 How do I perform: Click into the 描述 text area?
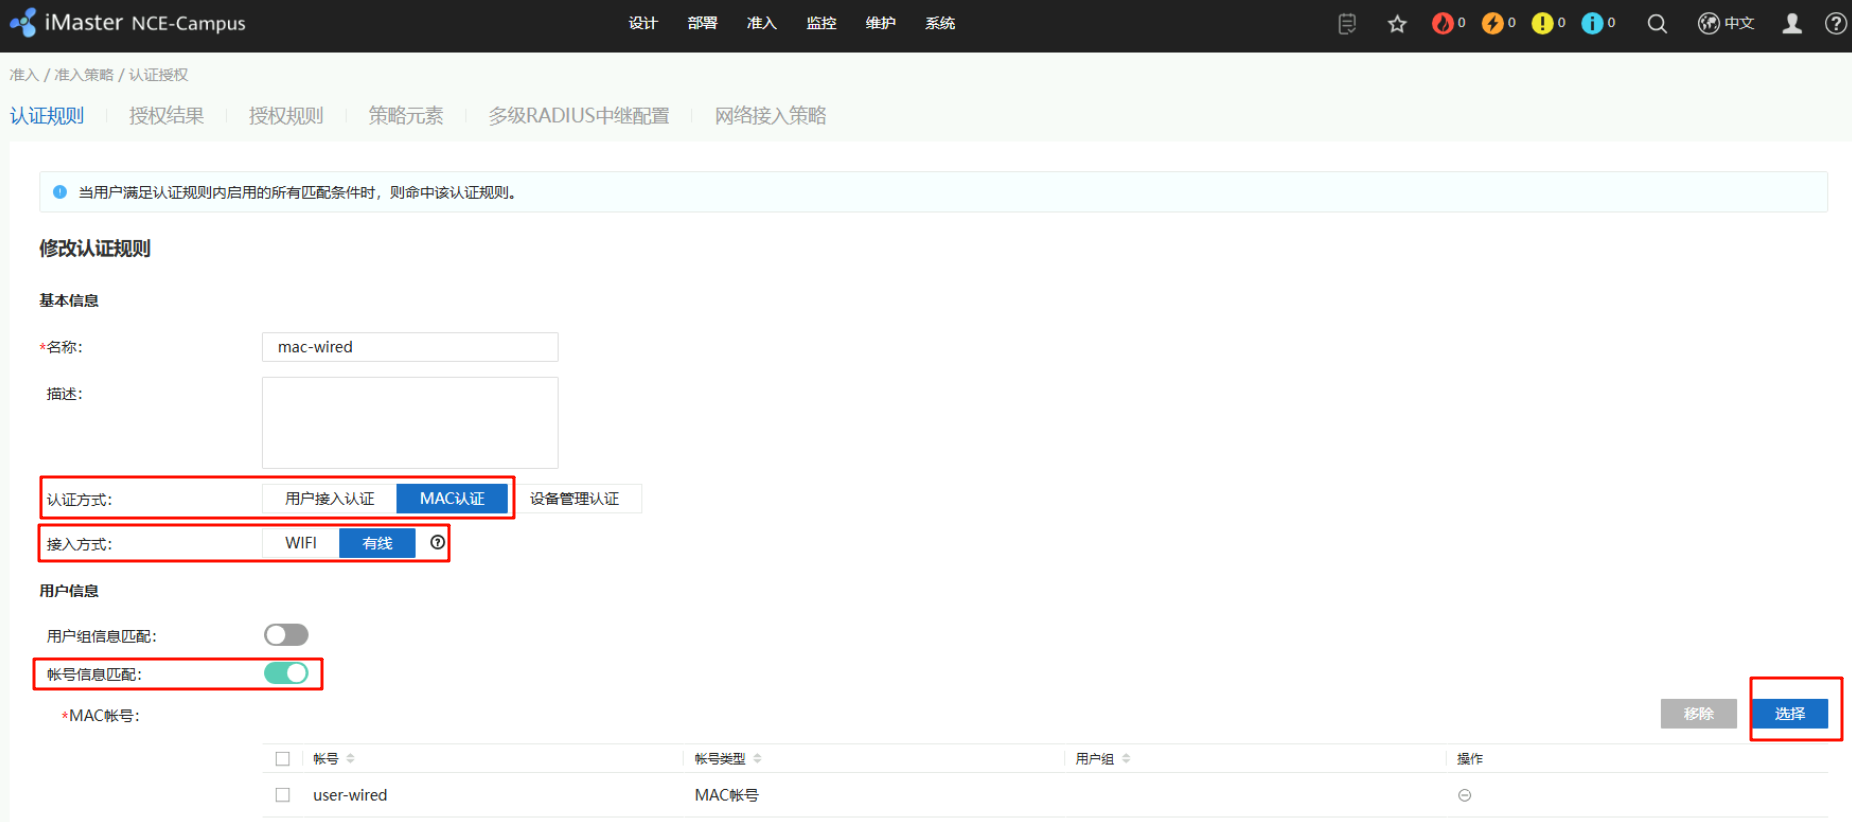[410, 422]
